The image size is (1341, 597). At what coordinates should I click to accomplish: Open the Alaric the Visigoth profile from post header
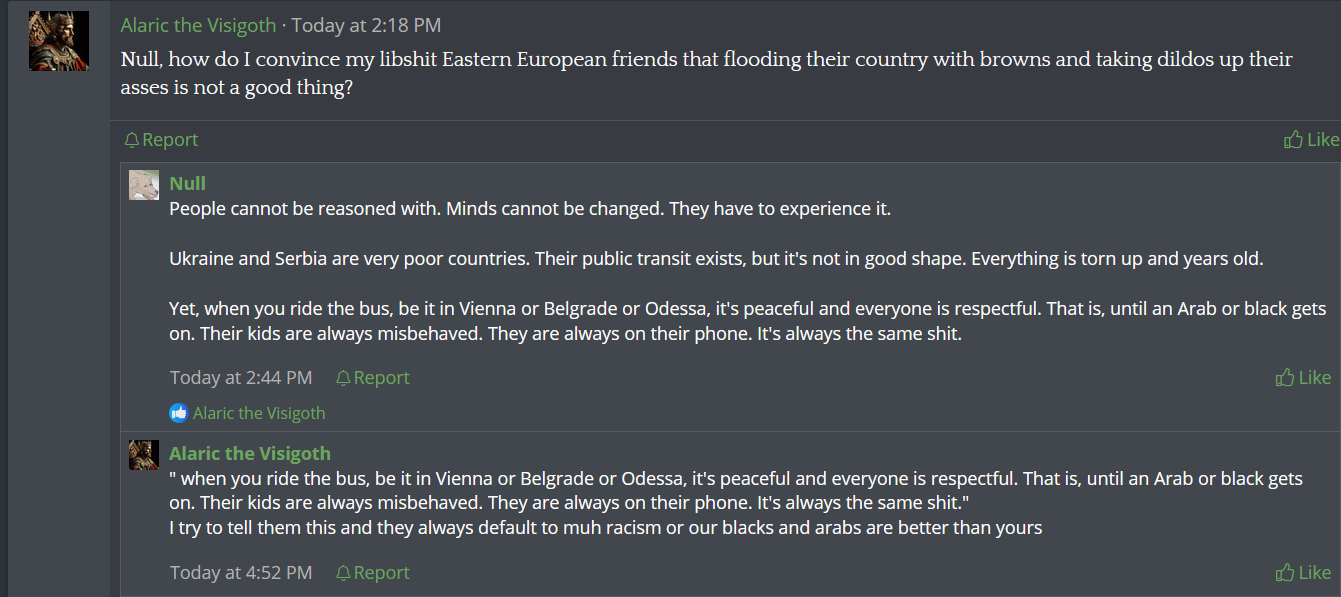pos(198,25)
